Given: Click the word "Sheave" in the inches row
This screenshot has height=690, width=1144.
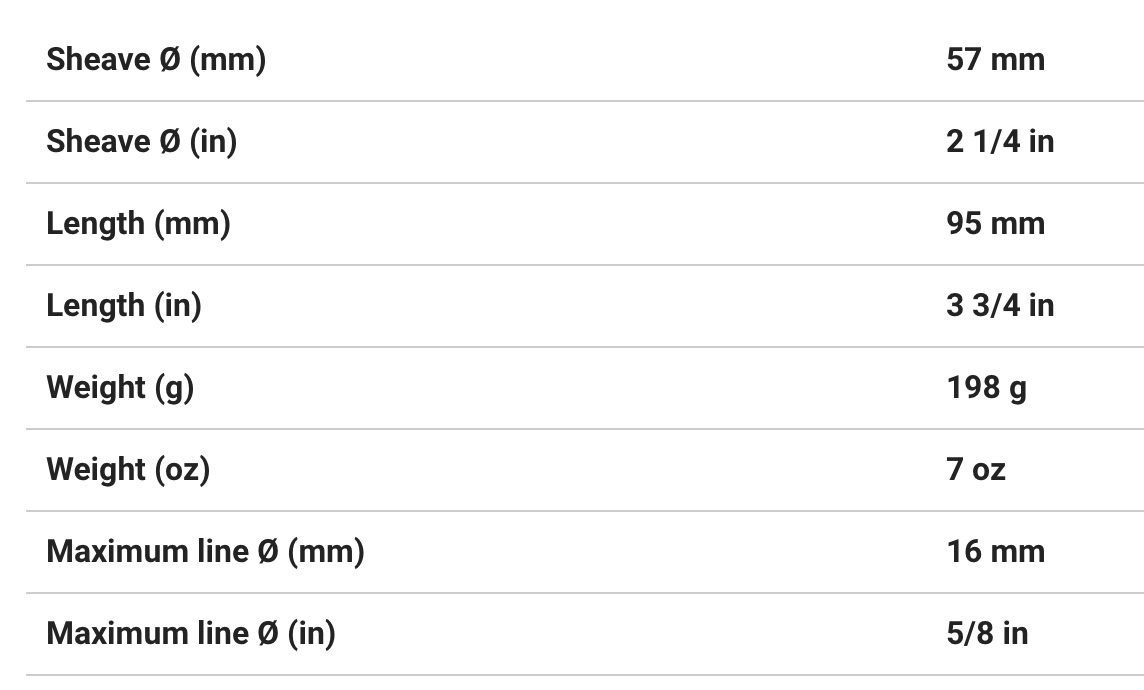Looking at the screenshot, I should pyautogui.click(x=97, y=142).
